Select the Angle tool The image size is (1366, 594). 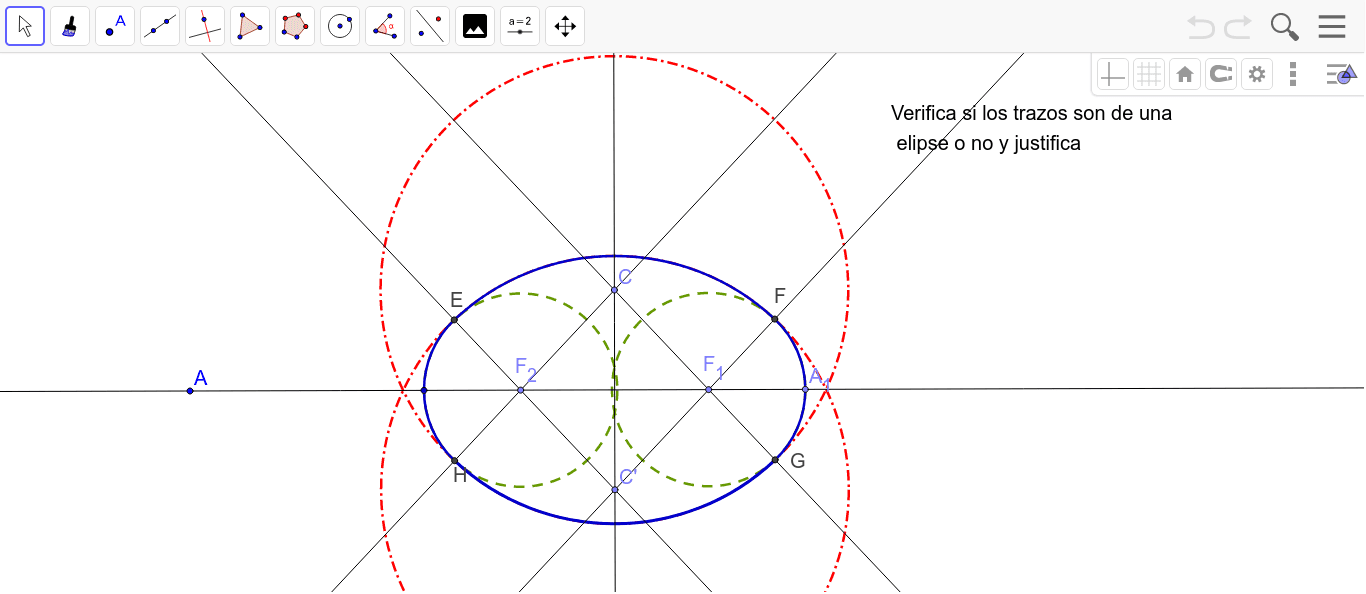(385, 26)
